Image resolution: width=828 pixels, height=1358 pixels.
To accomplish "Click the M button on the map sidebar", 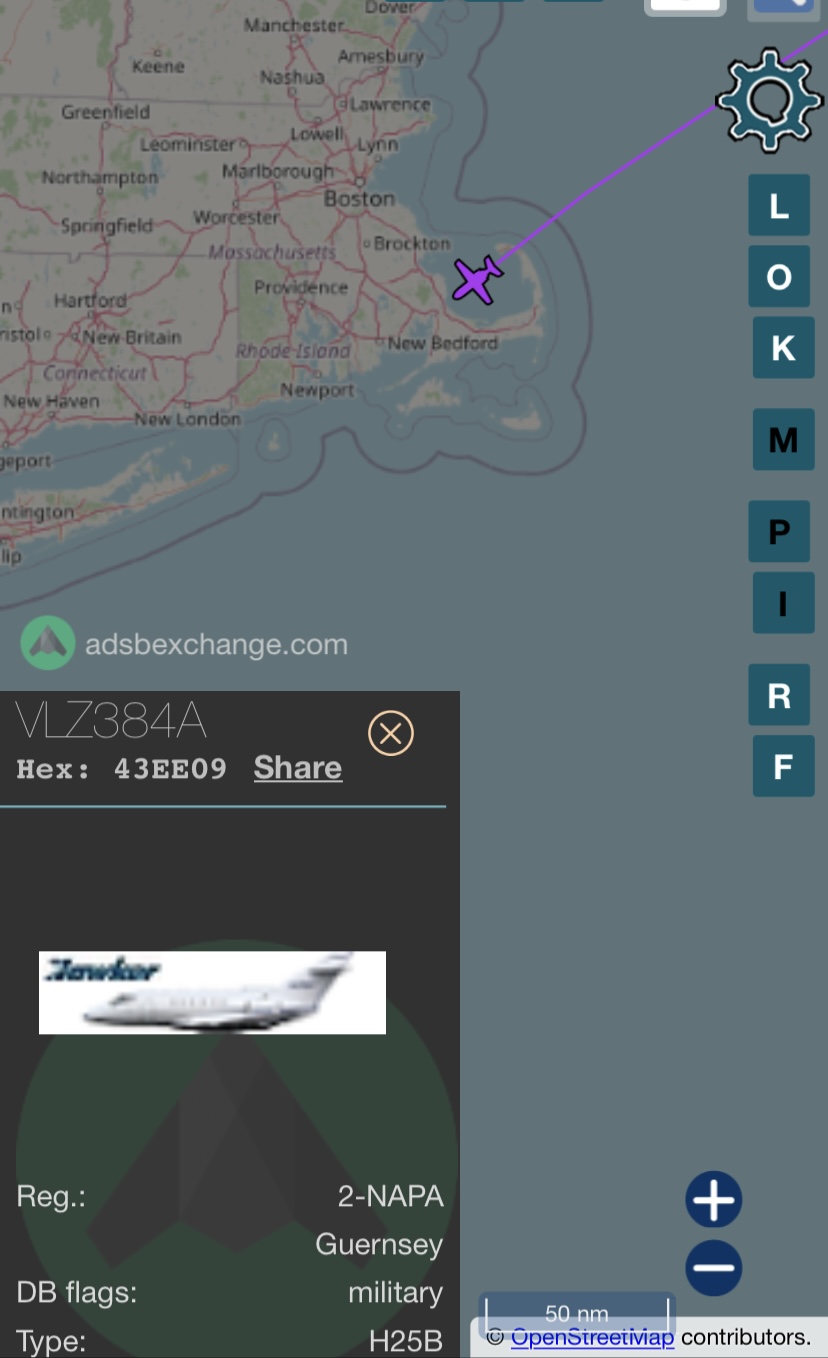I will pos(783,439).
